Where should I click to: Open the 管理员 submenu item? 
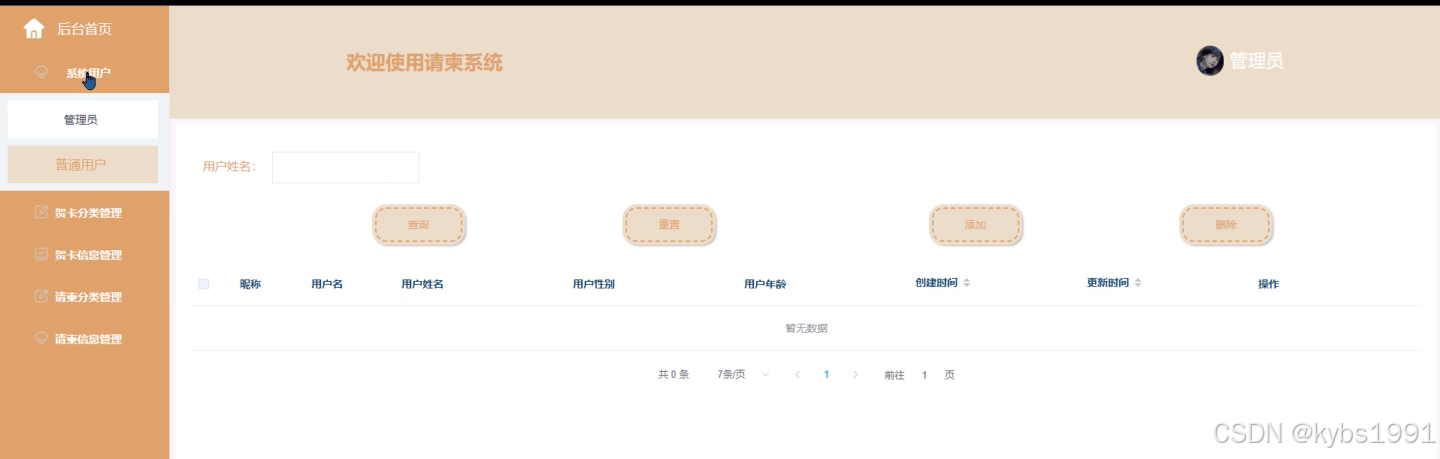click(x=83, y=120)
